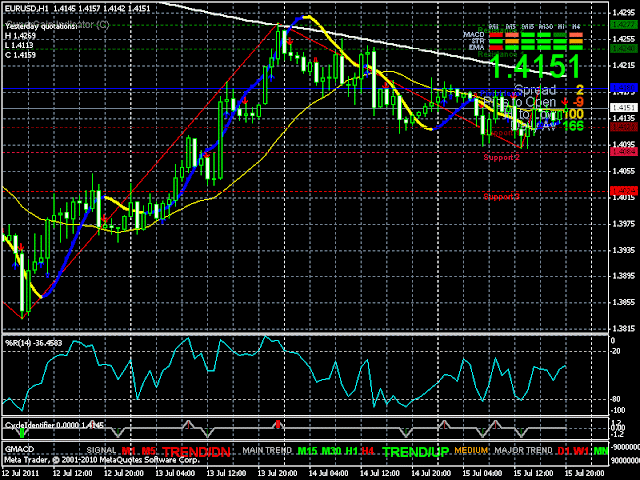Screen dimensions: 640x480
Task: Click the Support 3 level label
Action: click(501, 197)
